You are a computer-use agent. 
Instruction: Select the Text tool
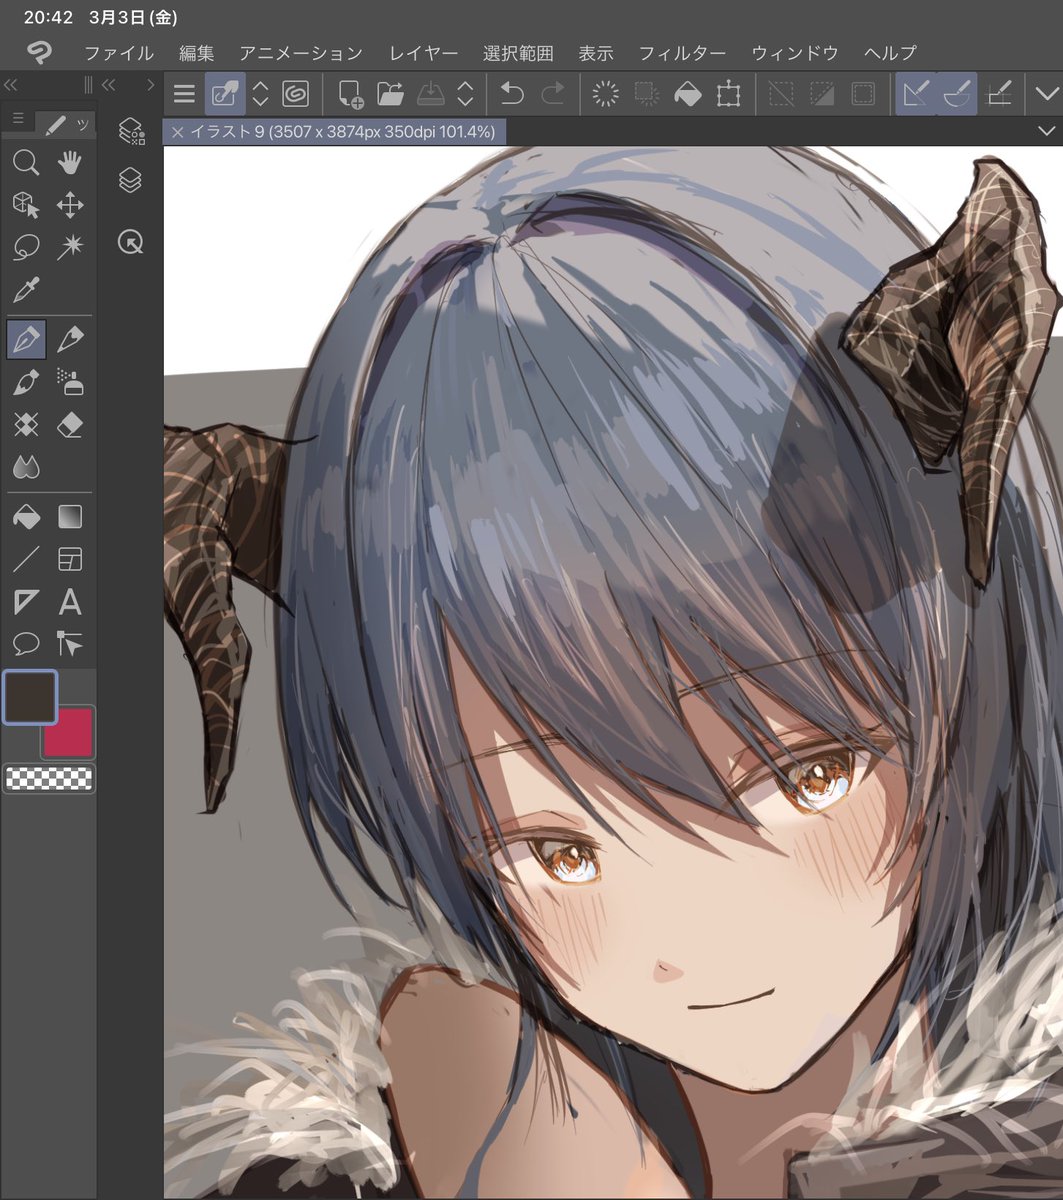coord(69,601)
